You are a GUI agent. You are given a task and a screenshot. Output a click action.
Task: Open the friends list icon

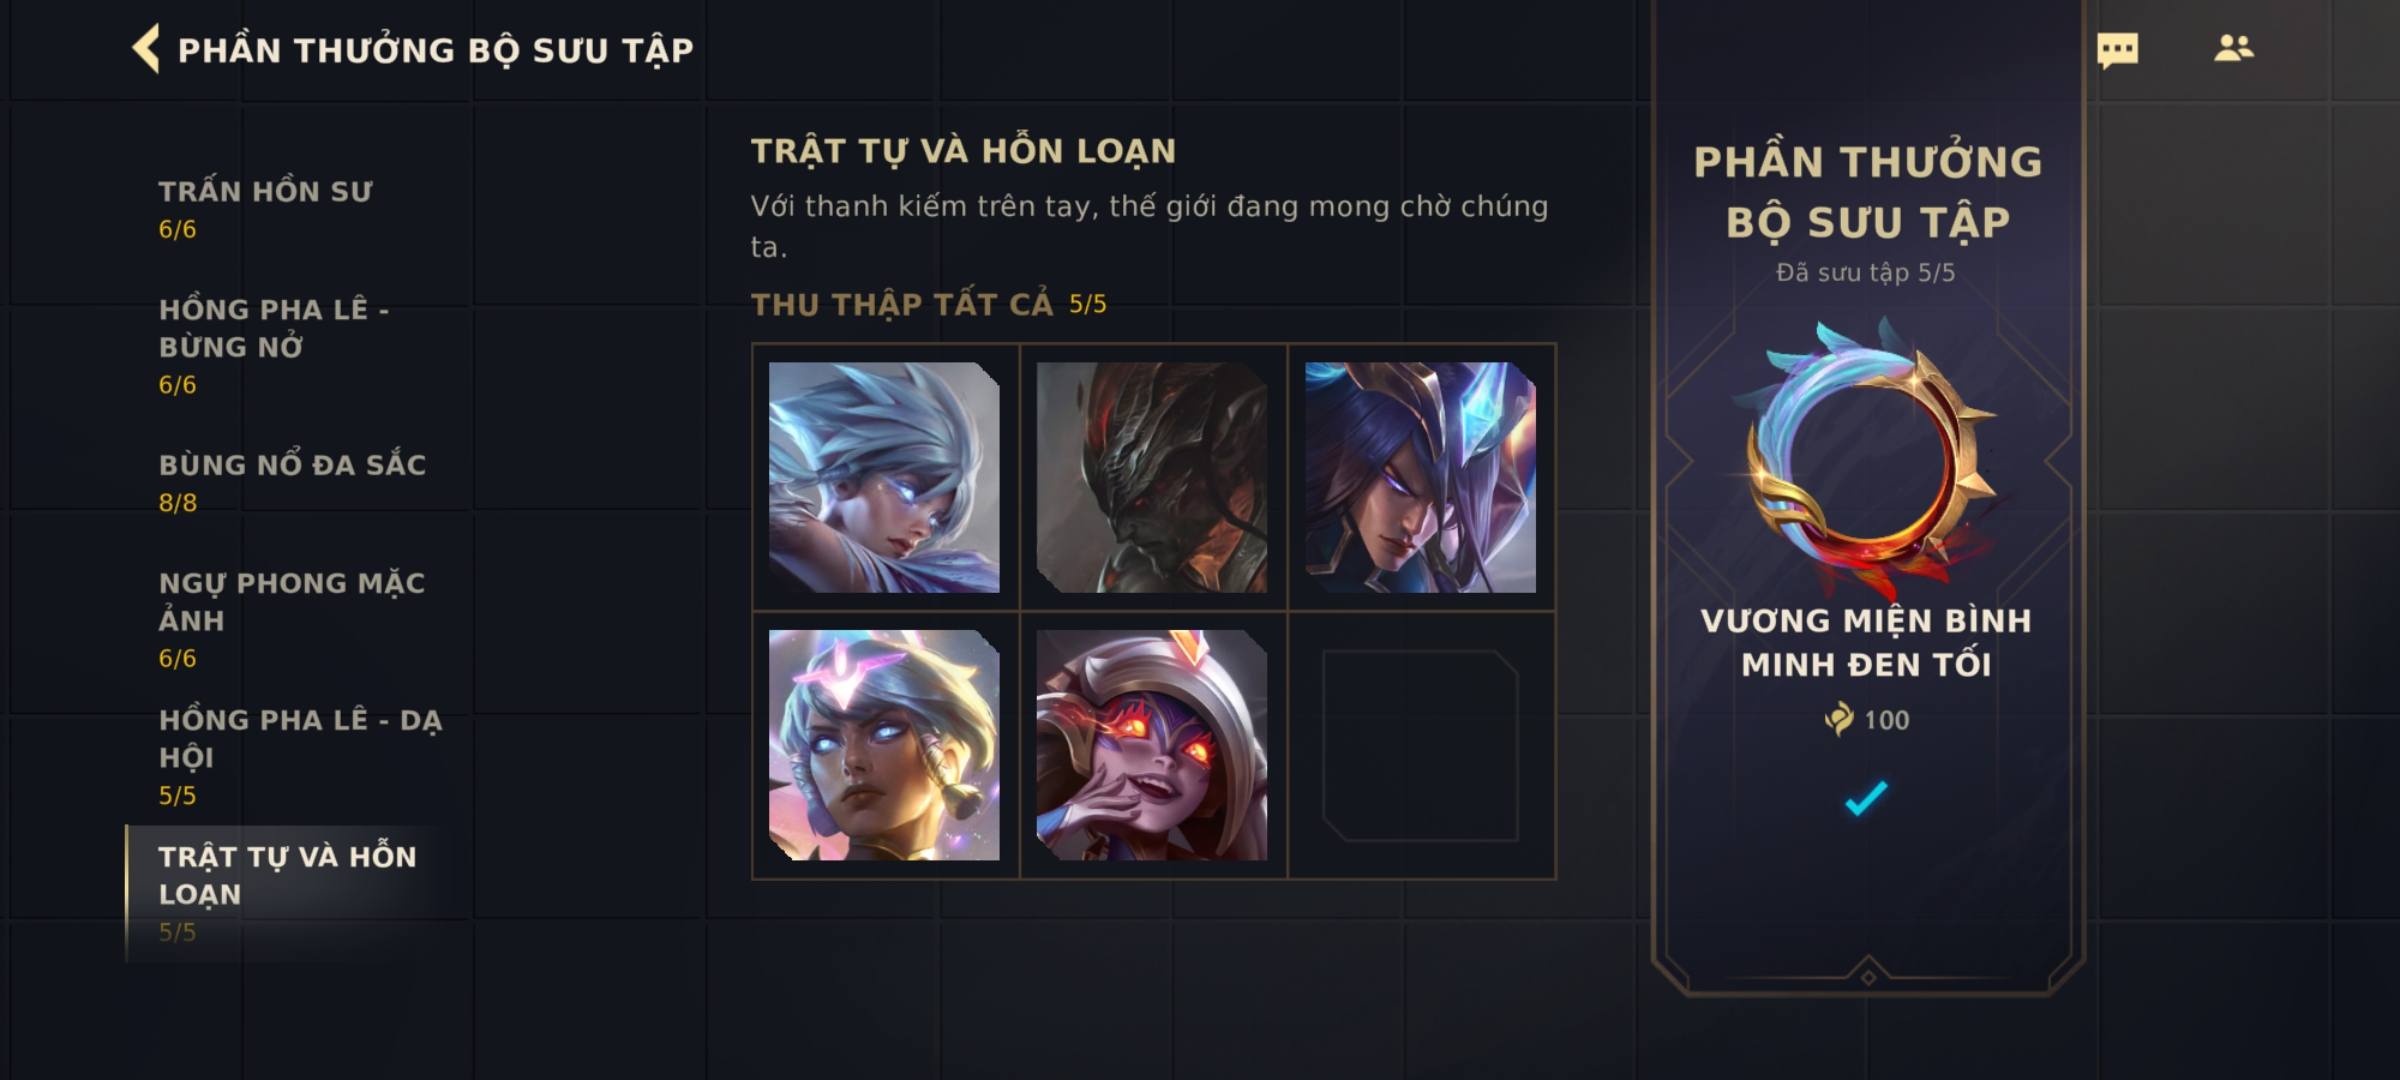click(x=2233, y=48)
